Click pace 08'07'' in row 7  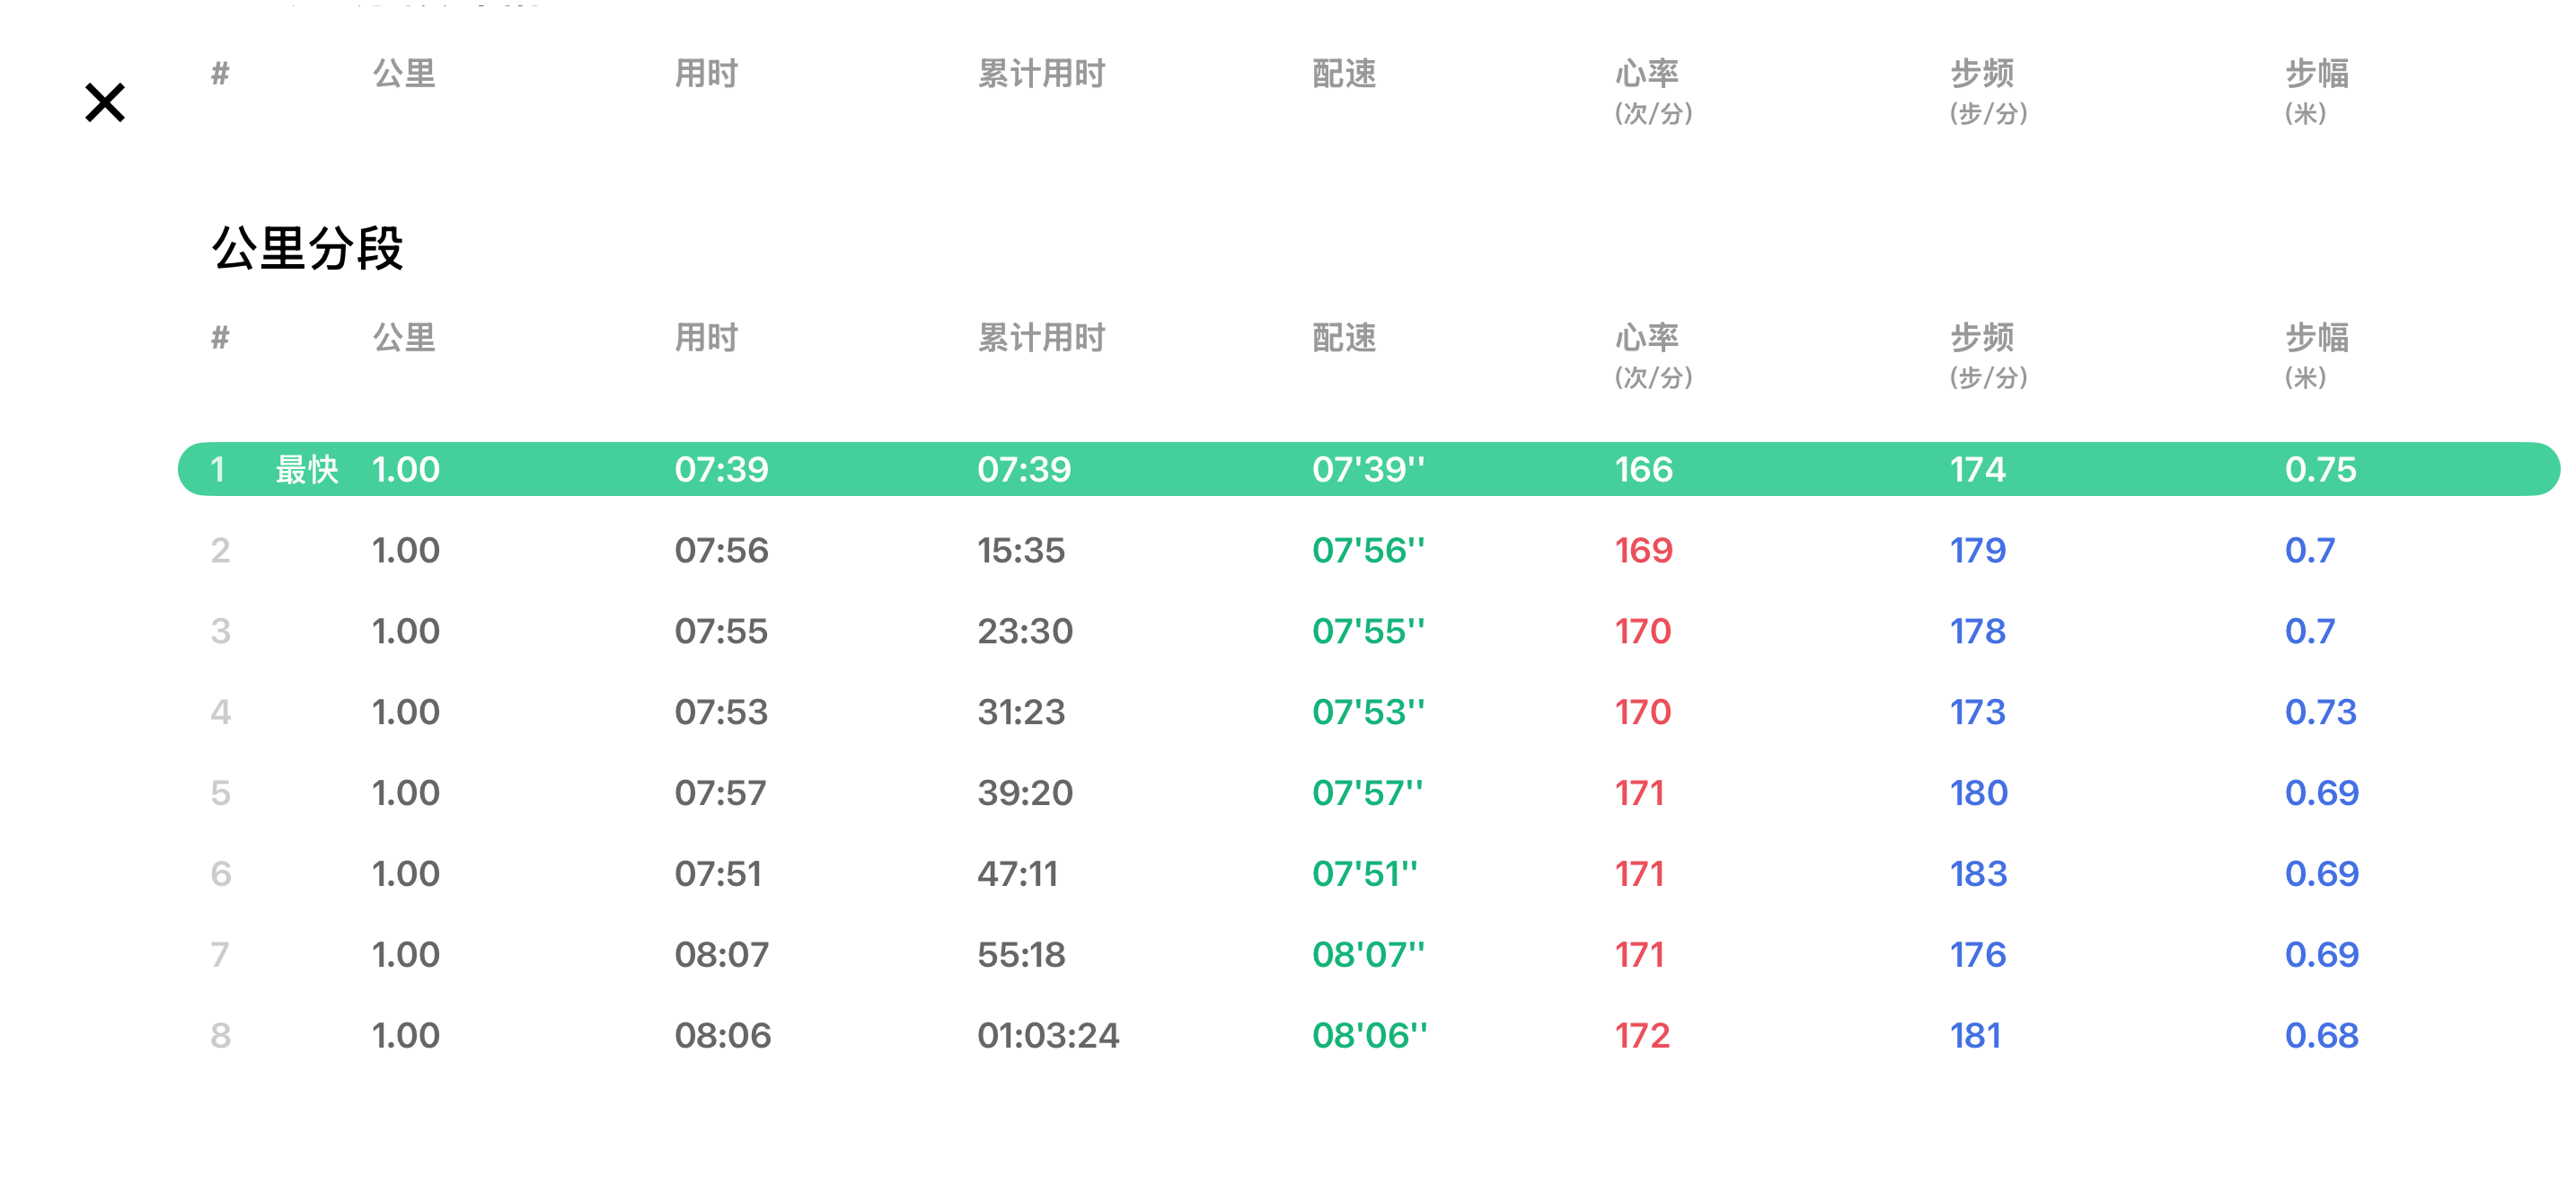coord(1367,955)
